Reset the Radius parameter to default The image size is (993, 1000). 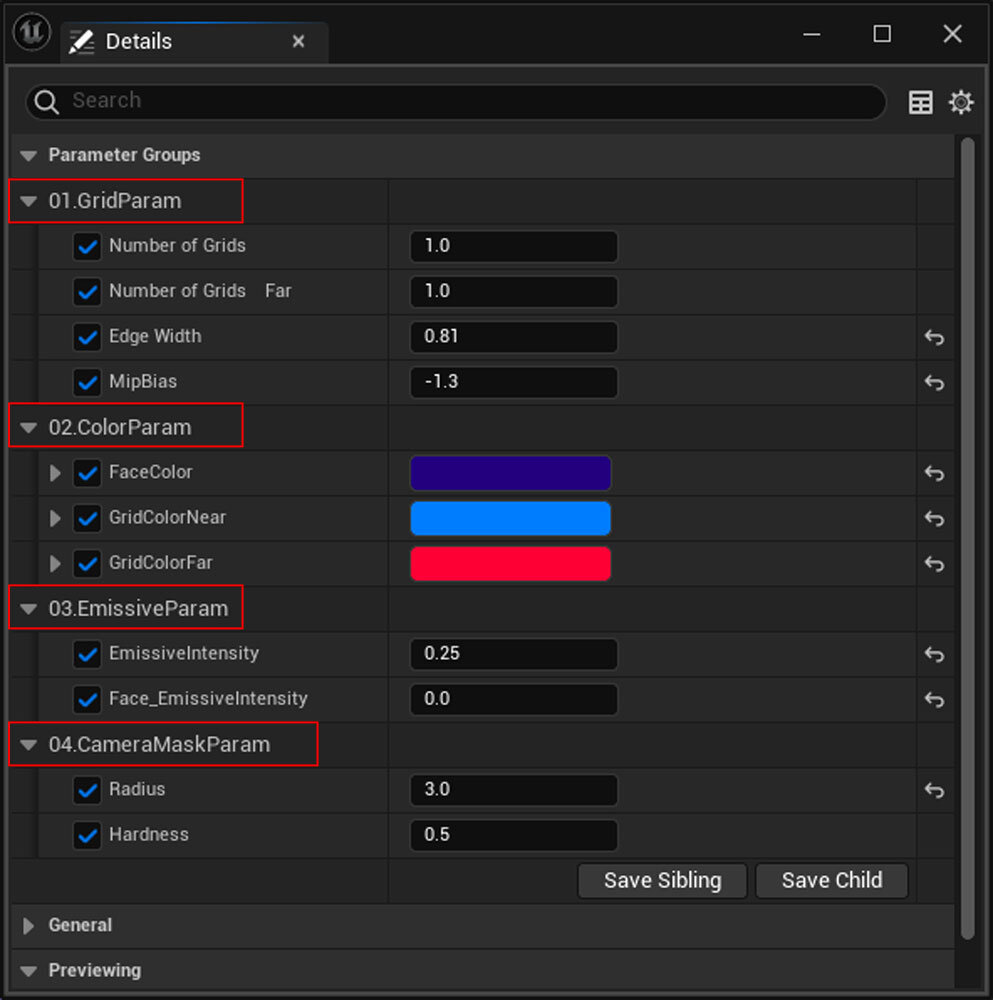point(934,790)
